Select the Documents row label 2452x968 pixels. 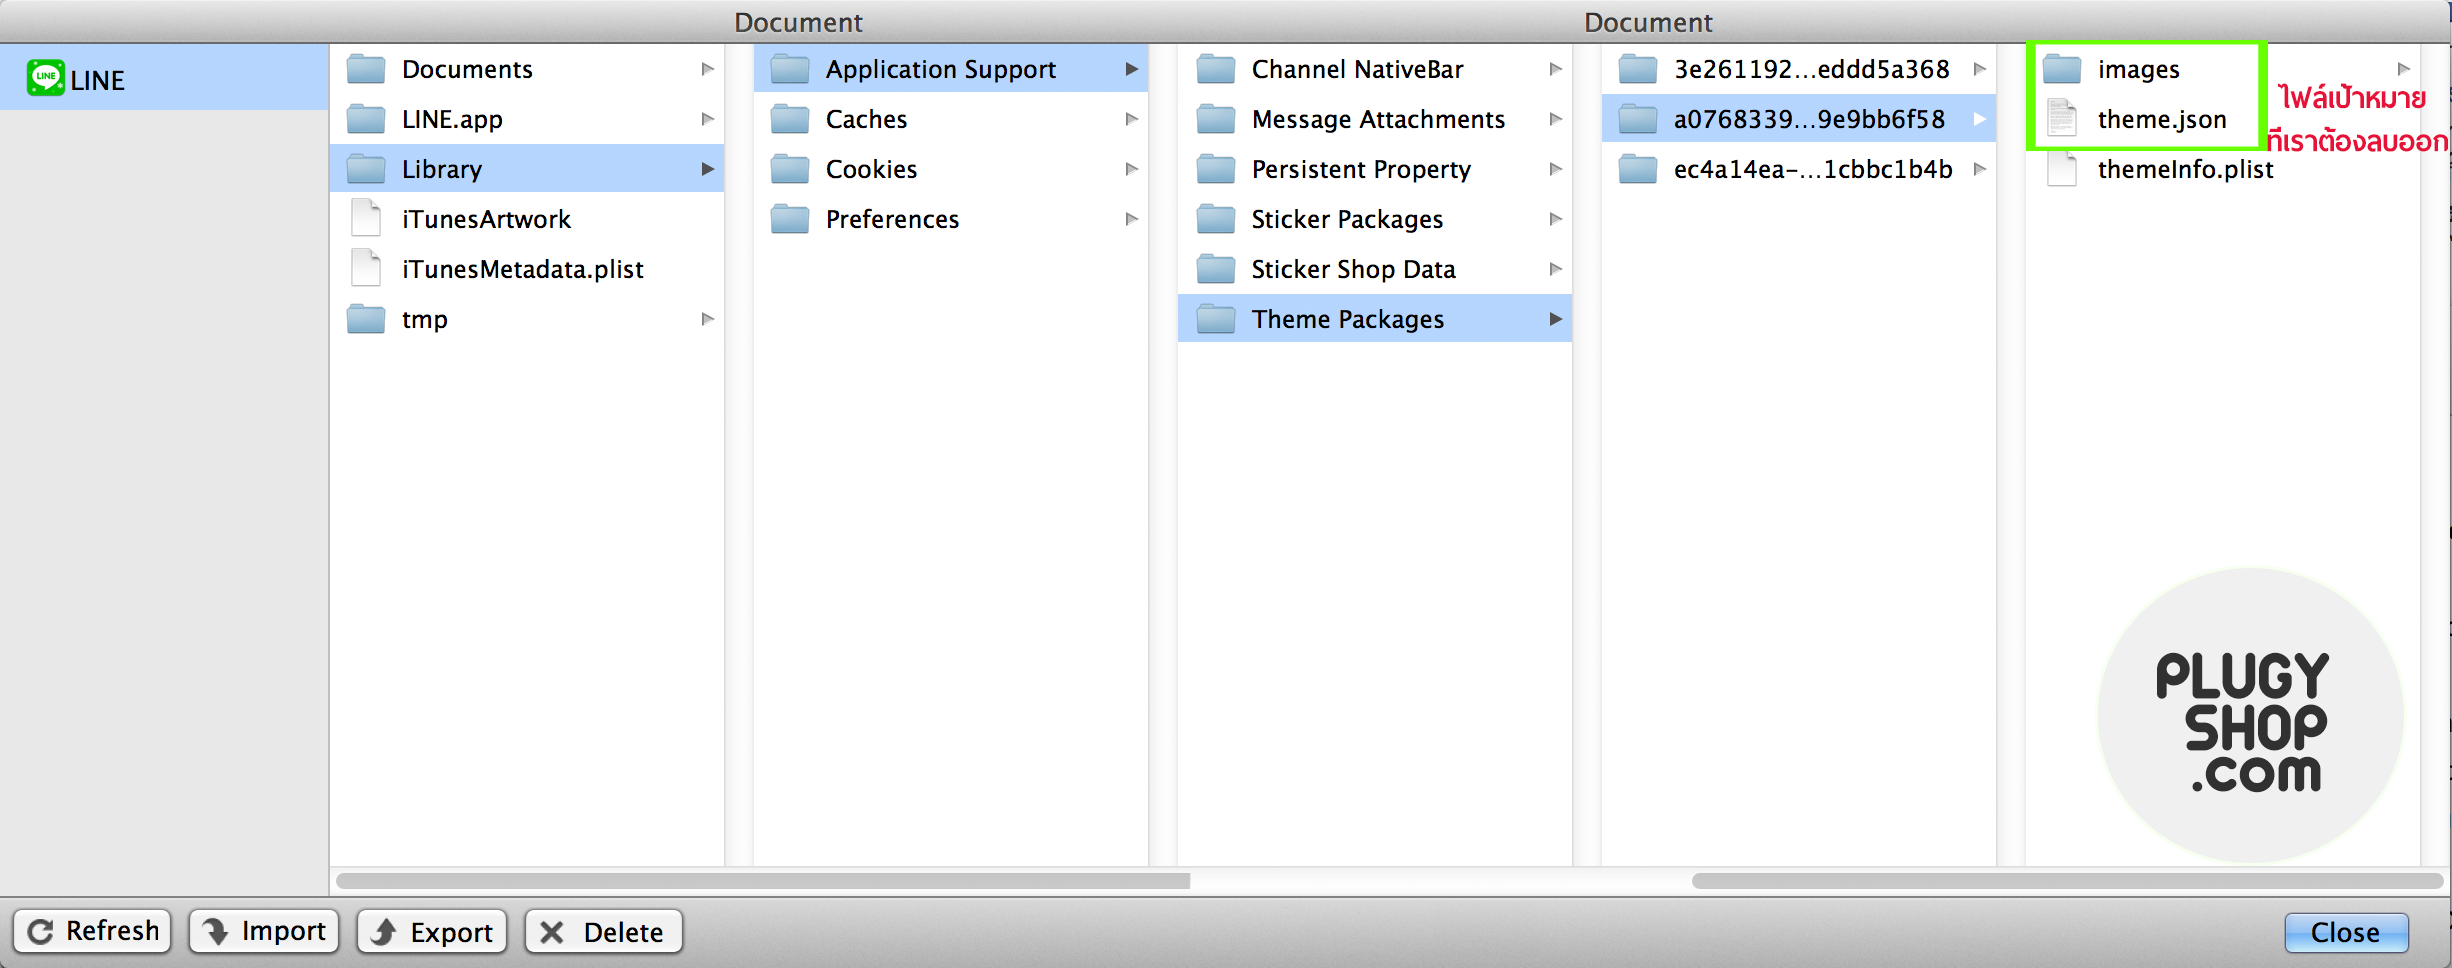pyautogui.click(x=467, y=69)
